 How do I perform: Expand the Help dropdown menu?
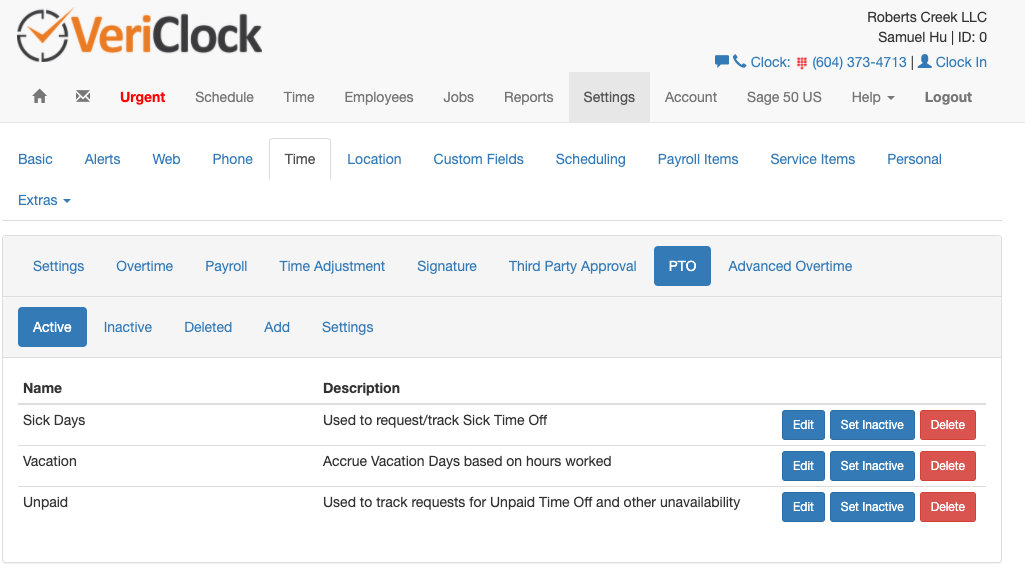[873, 97]
